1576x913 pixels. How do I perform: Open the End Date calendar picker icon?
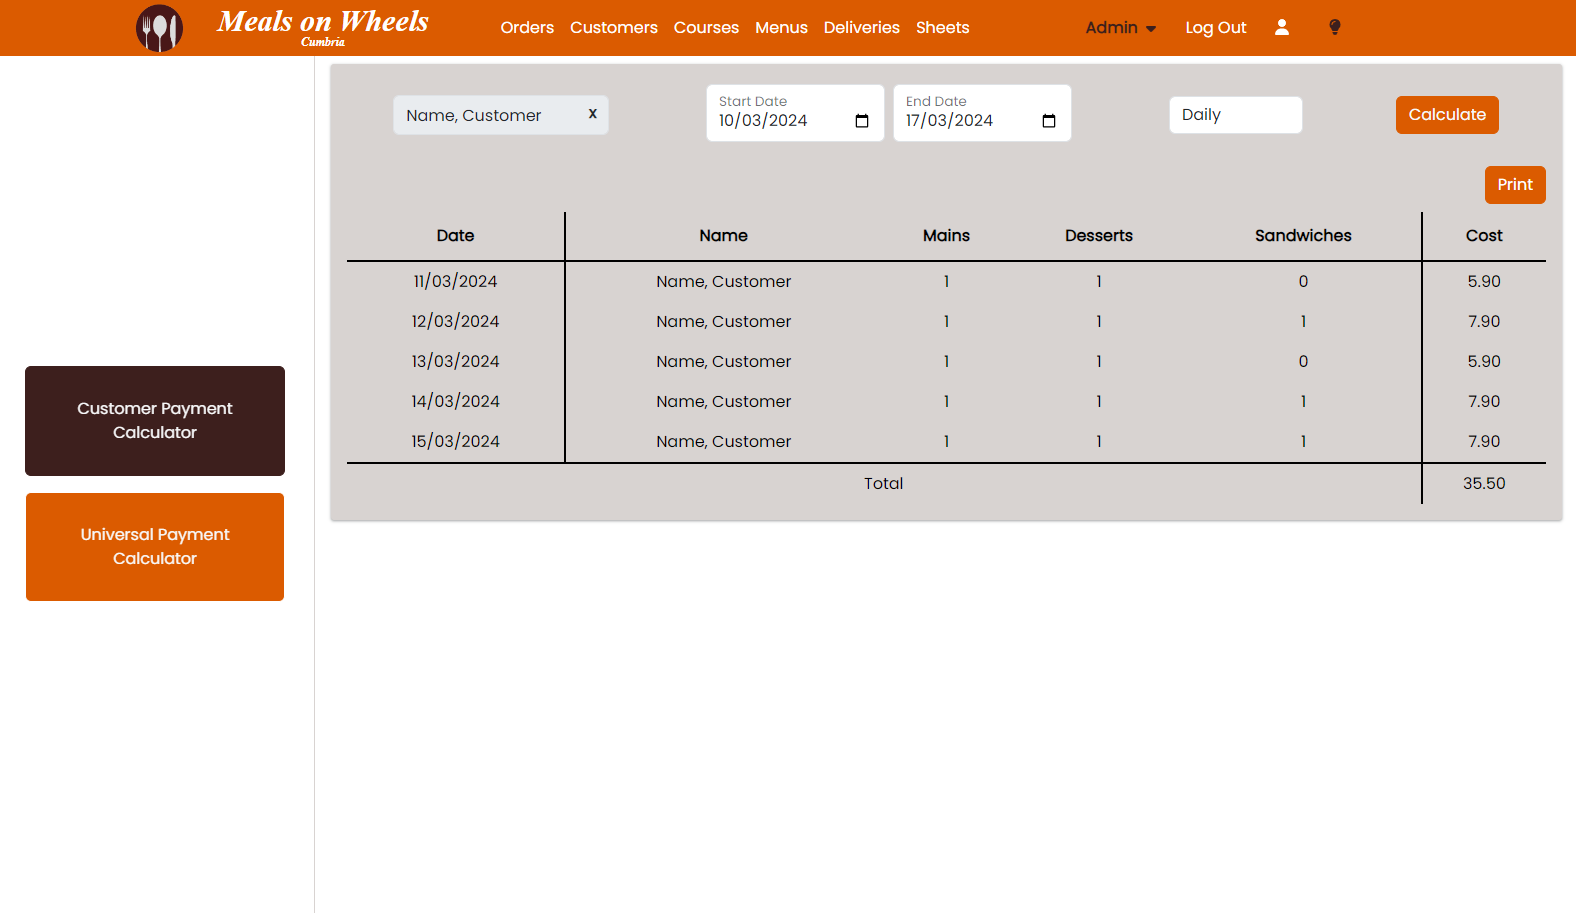point(1049,121)
